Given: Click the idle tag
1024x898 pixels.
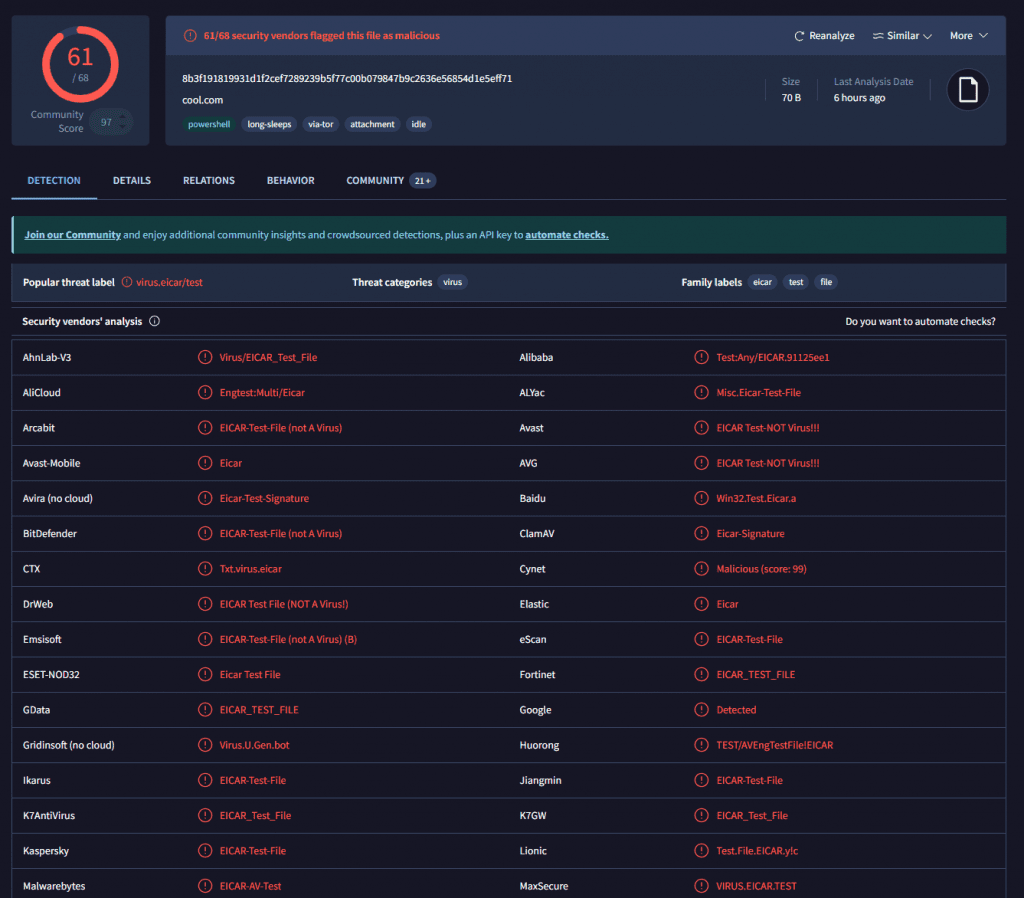Looking at the screenshot, I should (x=419, y=124).
